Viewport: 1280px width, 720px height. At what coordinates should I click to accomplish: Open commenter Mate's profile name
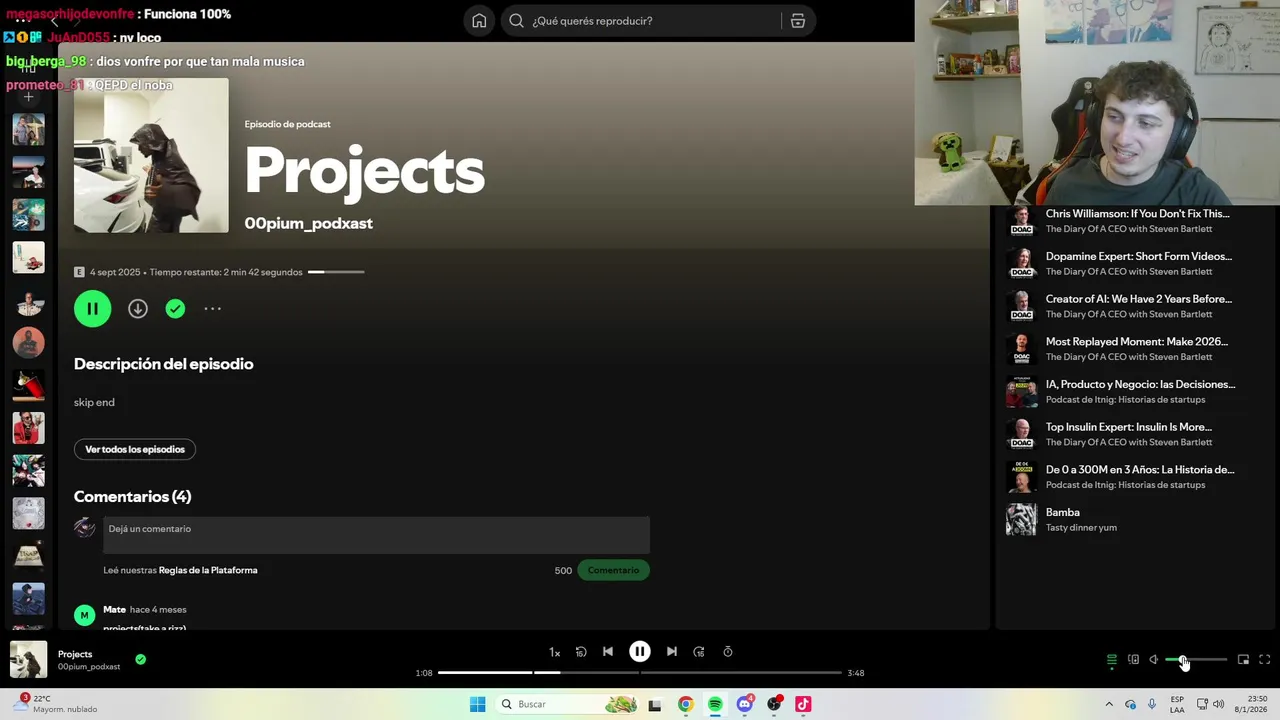(x=115, y=610)
